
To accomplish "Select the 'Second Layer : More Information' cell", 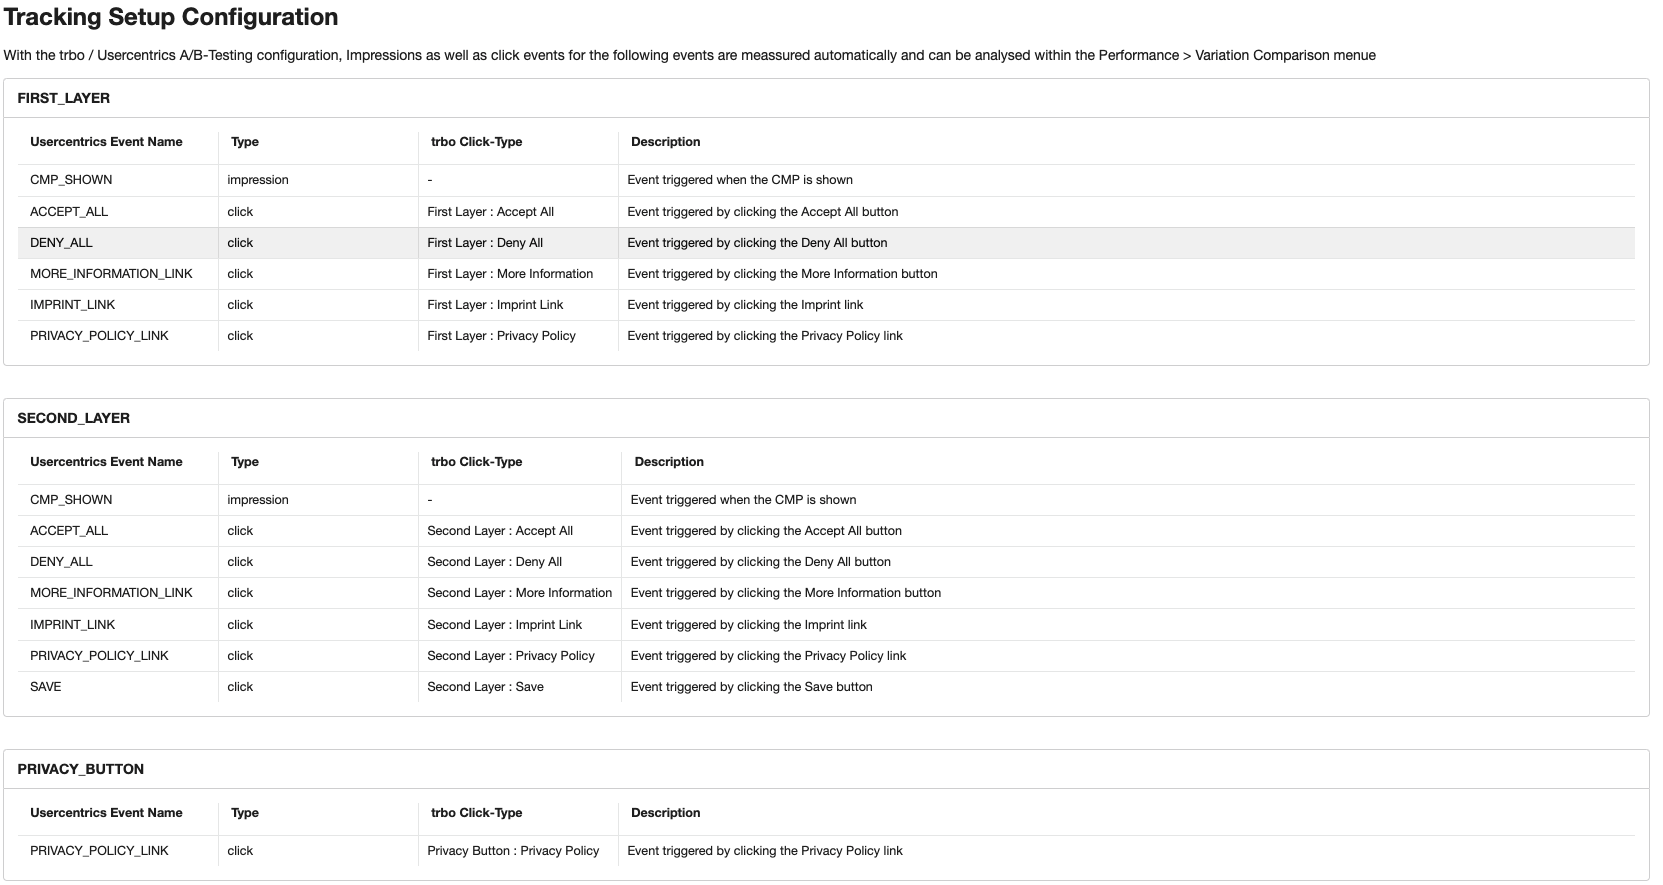I will (519, 593).
